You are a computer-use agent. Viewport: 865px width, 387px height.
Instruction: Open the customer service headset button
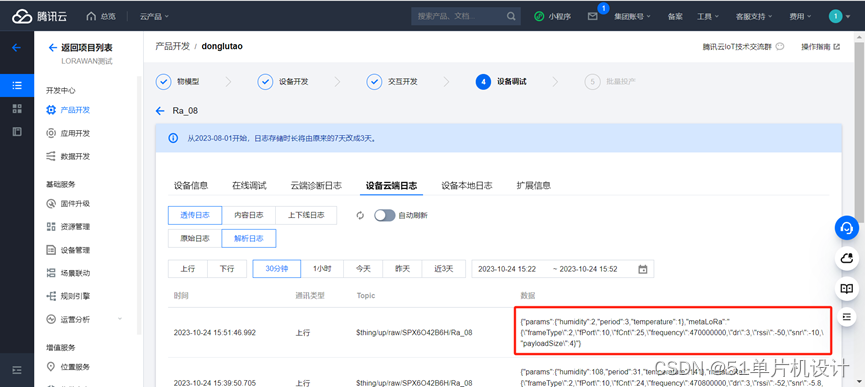pos(847,228)
